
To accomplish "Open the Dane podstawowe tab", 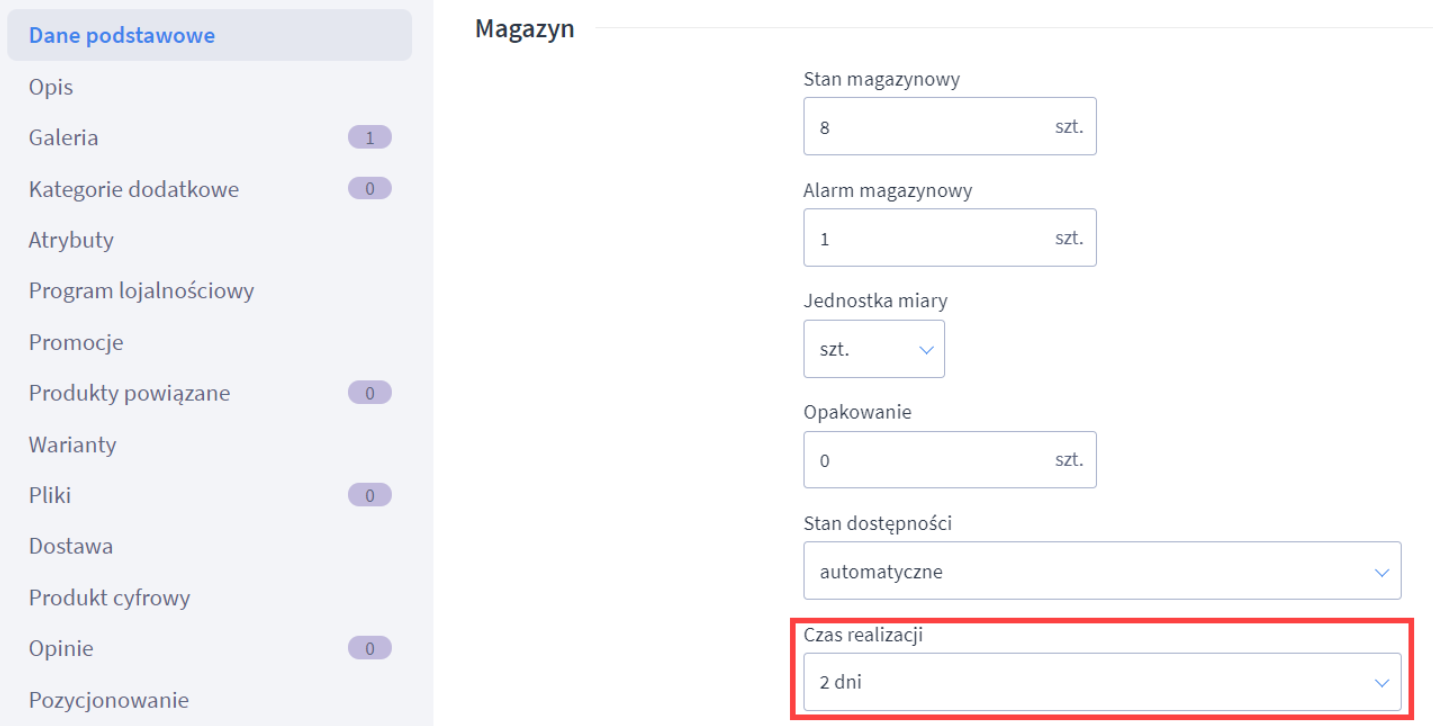I will (121, 35).
